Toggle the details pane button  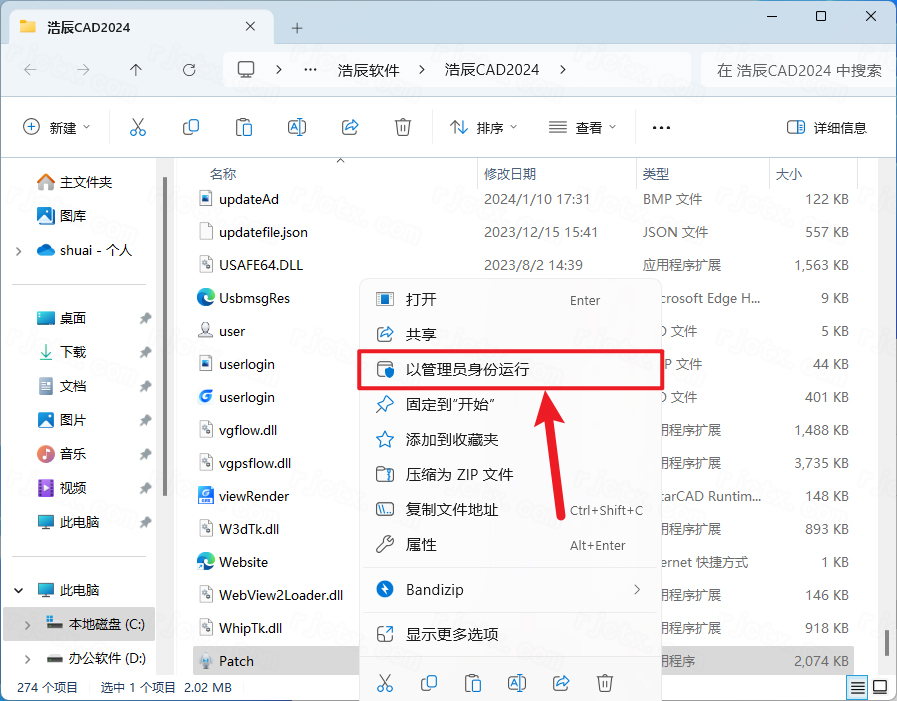(826, 127)
